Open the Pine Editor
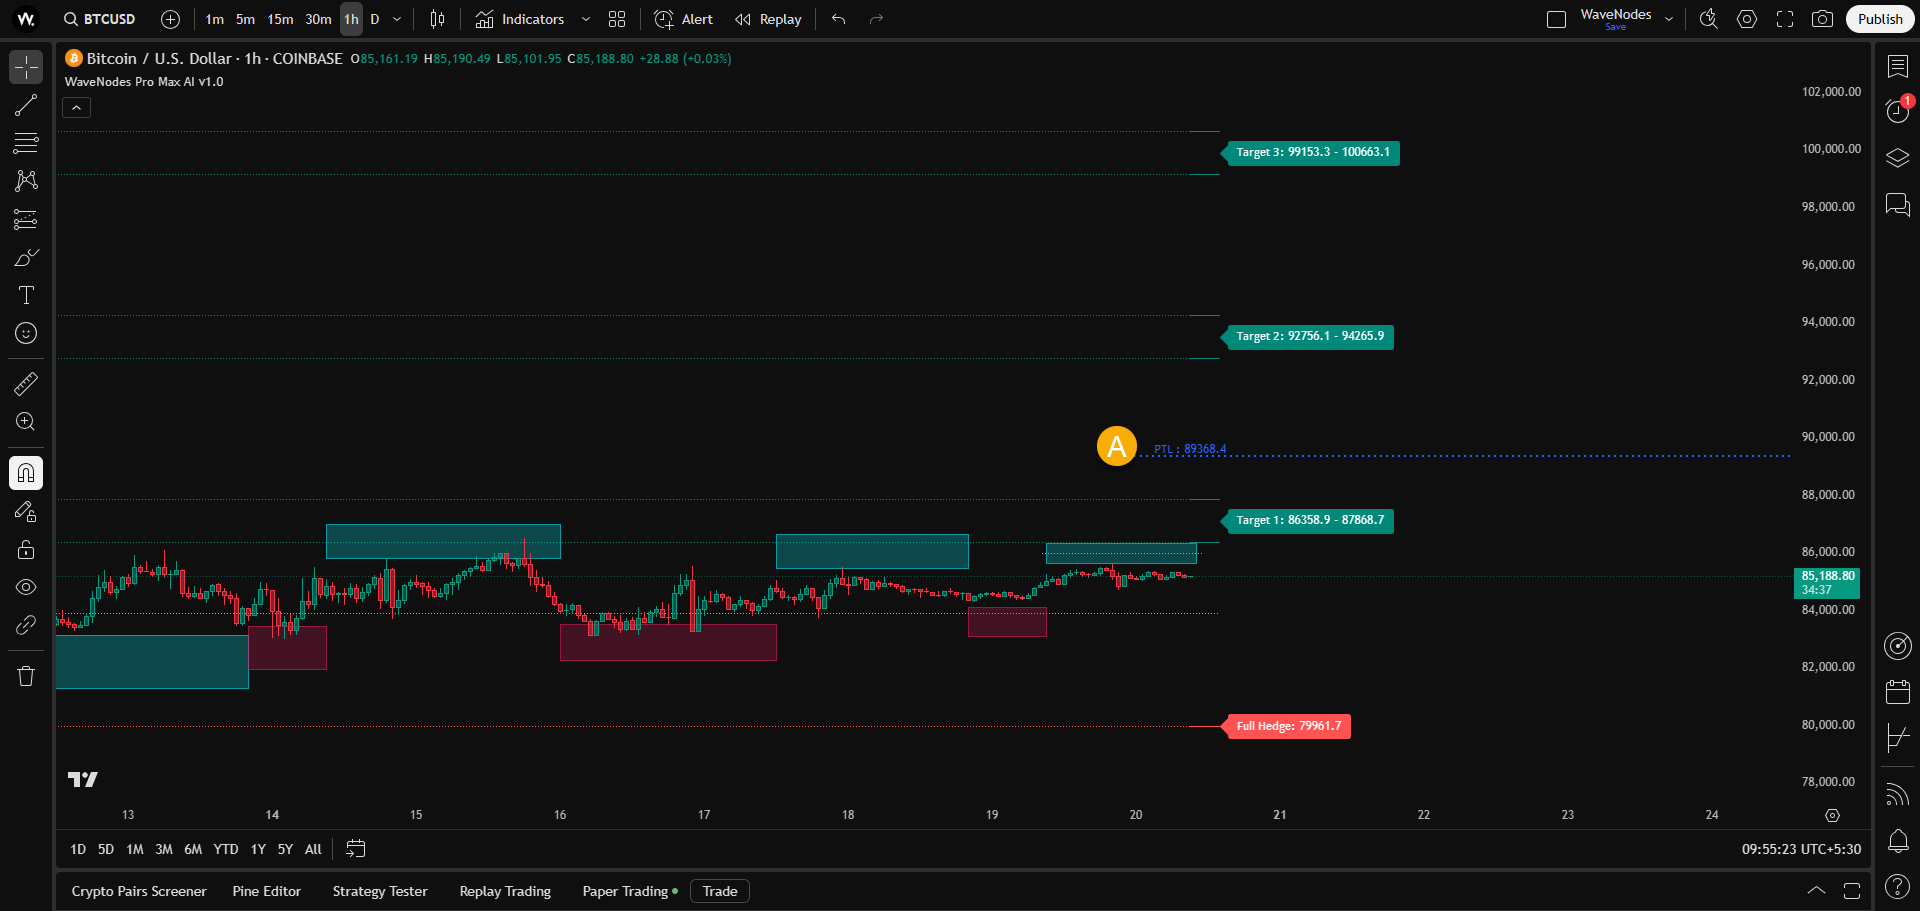The width and height of the screenshot is (1920, 911). [266, 891]
